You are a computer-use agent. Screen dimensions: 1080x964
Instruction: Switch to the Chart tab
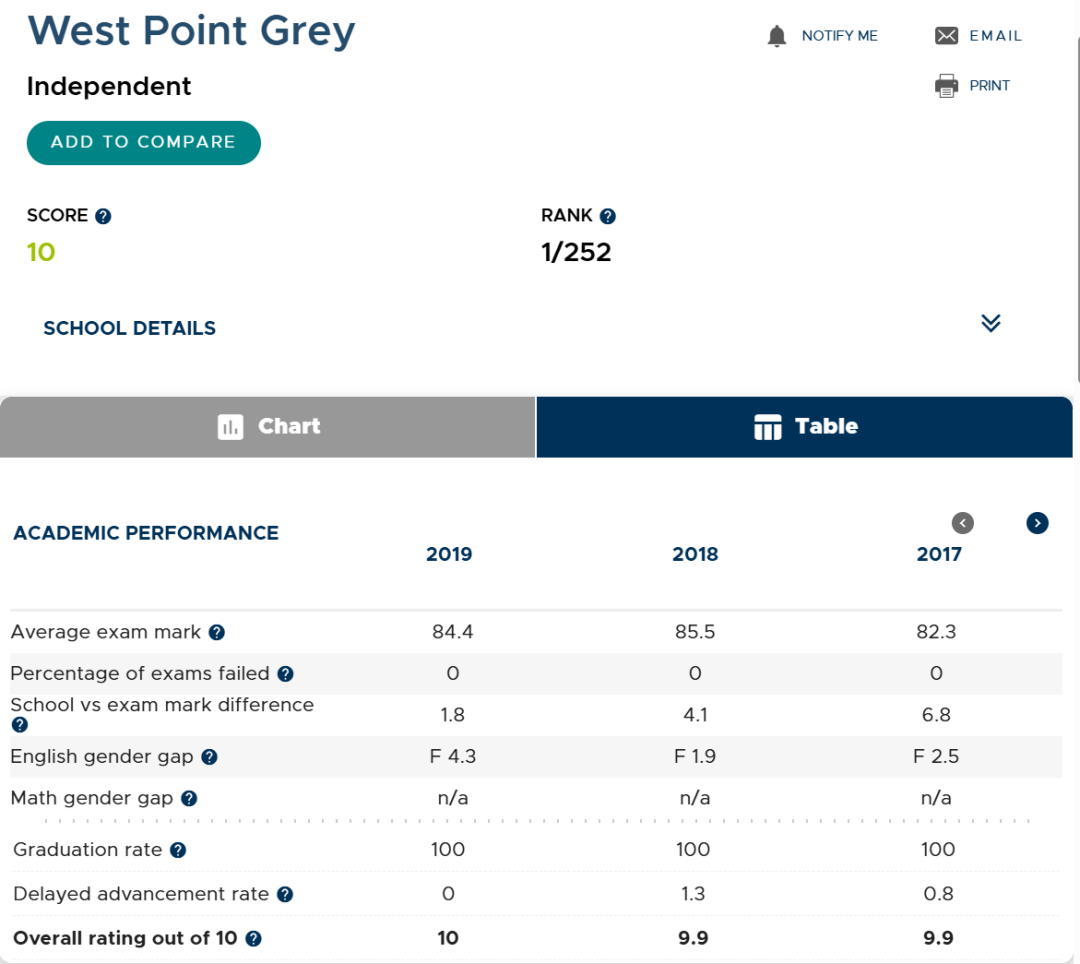coord(268,427)
